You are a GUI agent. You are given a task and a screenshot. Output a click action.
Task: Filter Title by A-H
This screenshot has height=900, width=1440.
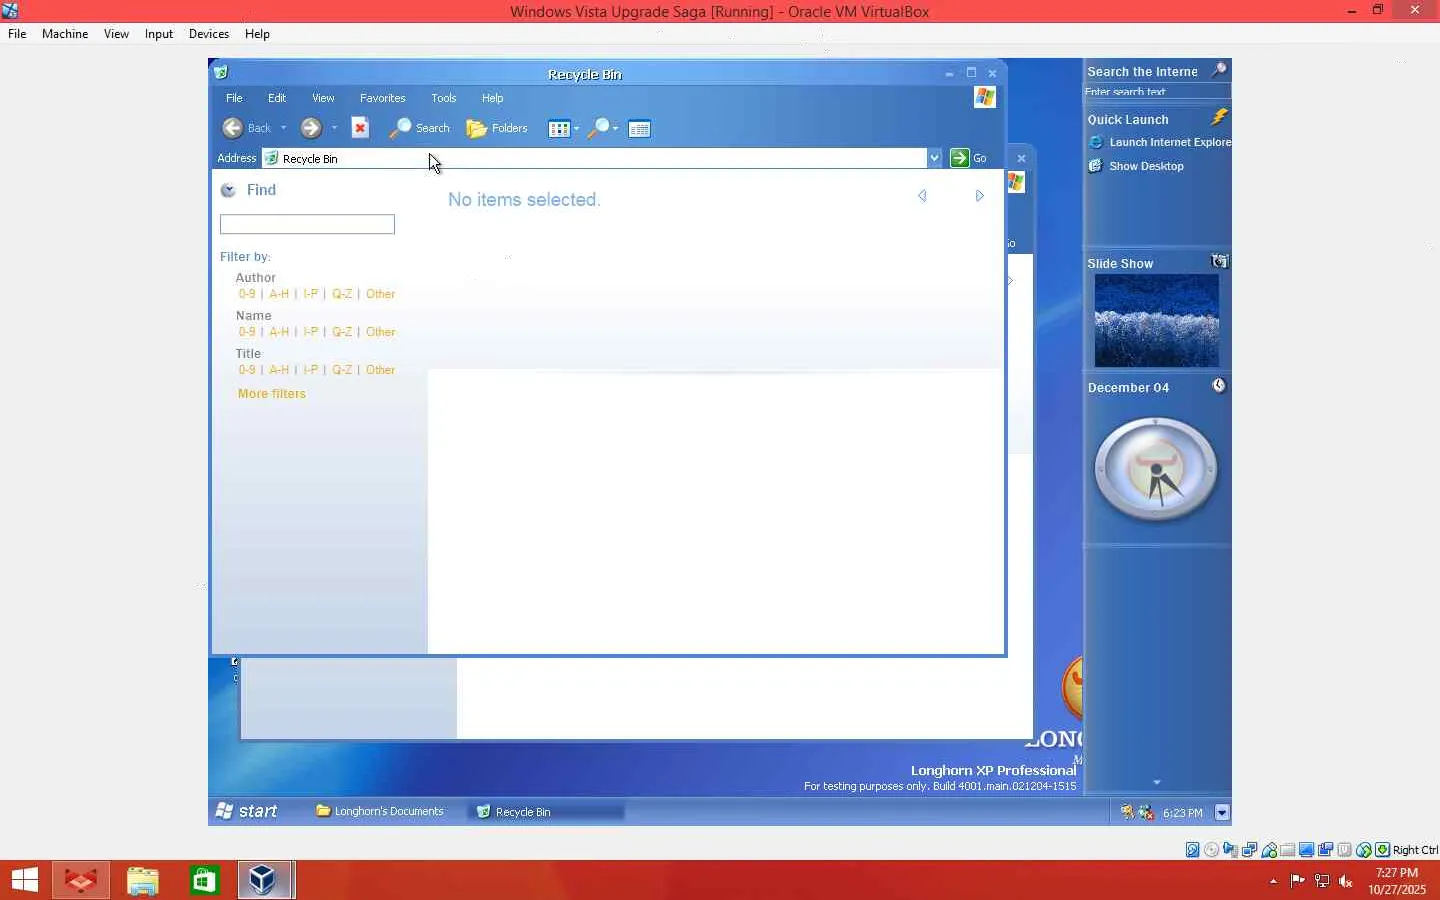[279, 370]
